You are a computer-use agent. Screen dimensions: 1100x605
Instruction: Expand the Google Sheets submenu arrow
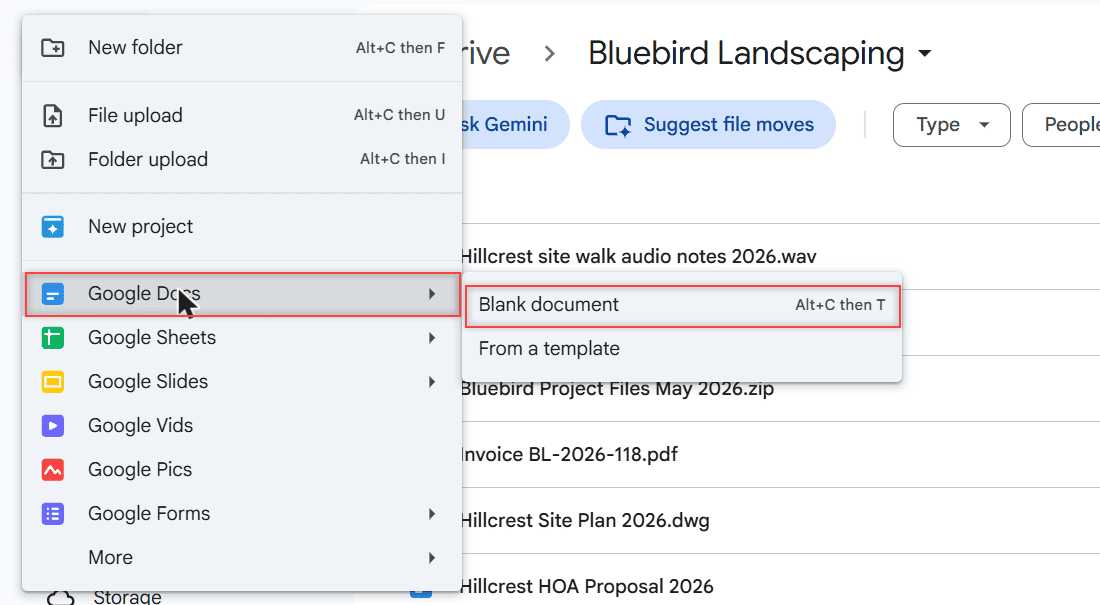tap(432, 338)
